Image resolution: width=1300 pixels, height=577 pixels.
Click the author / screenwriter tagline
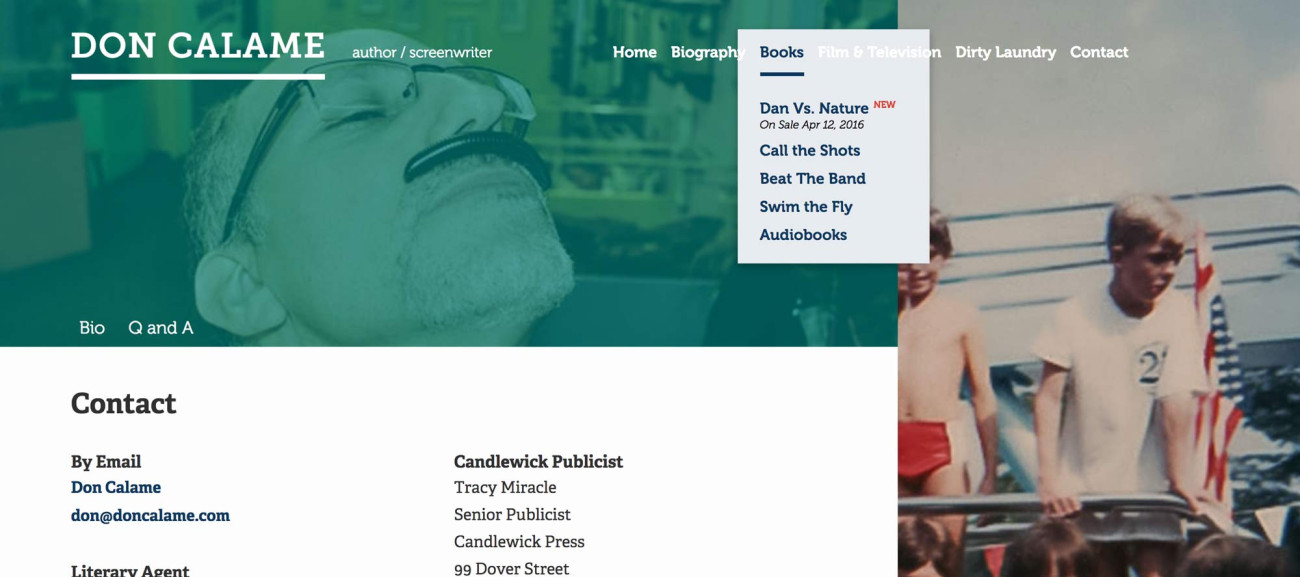422,52
